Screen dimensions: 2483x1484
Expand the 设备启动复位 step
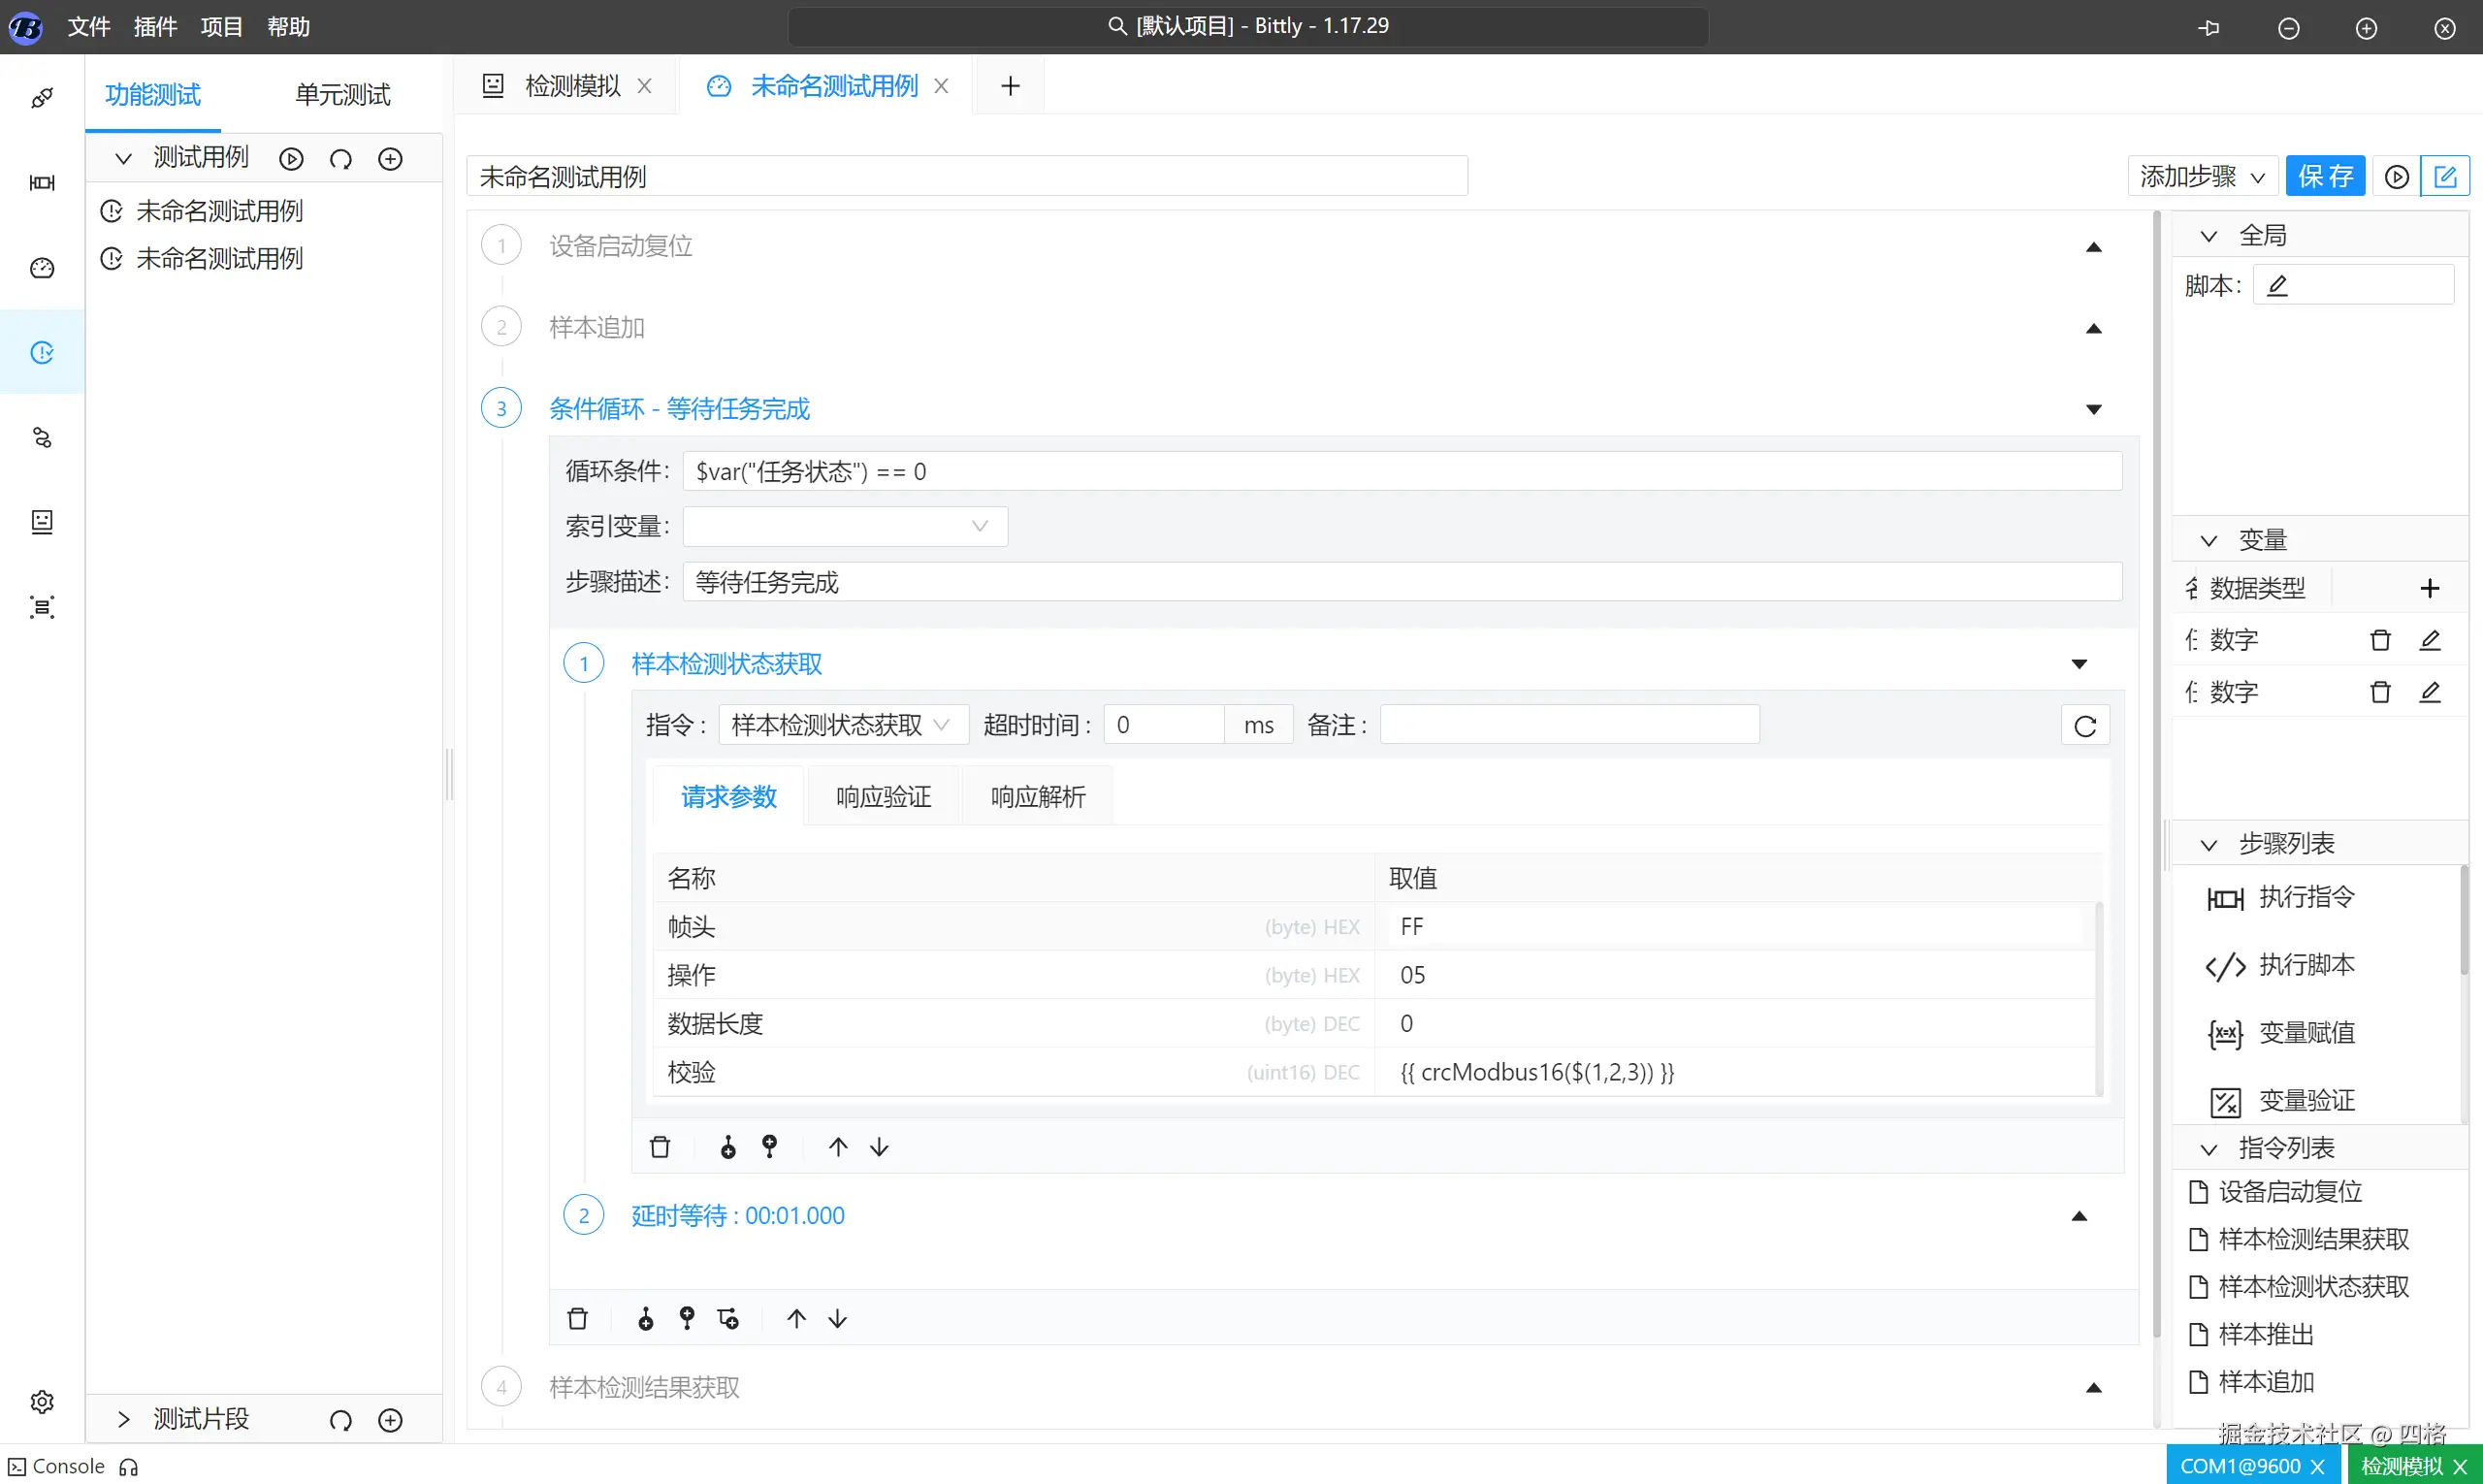click(x=2094, y=247)
